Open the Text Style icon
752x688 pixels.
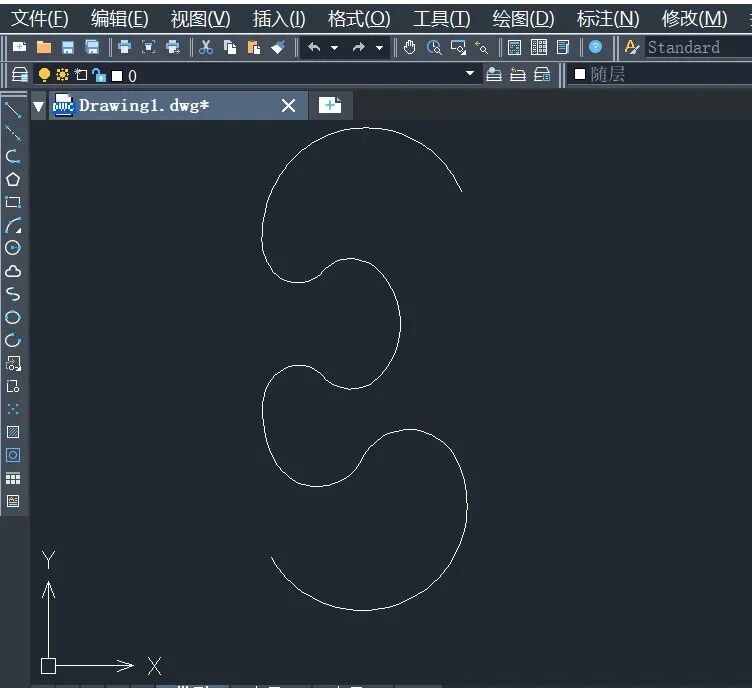(x=632, y=47)
